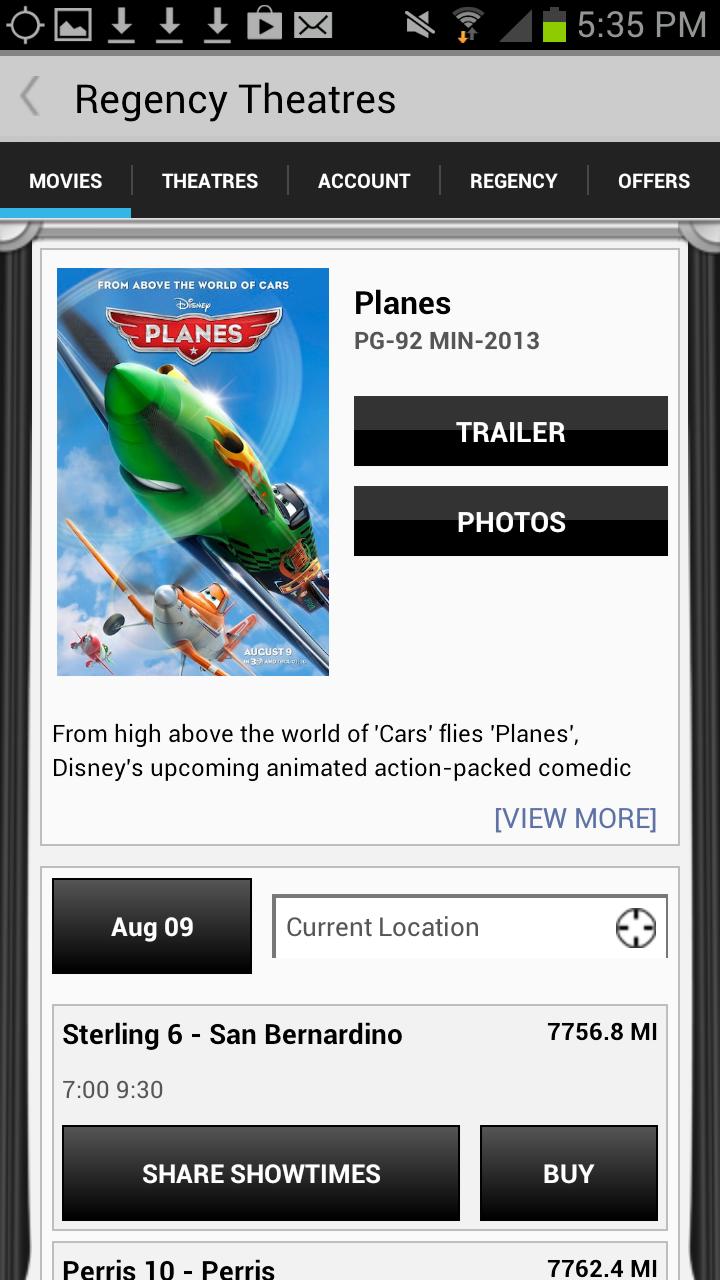Image resolution: width=720 pixels, height=1280 pixels.
Task: Expand the synopsis with VIEW MORE
Action: point(575,818)
